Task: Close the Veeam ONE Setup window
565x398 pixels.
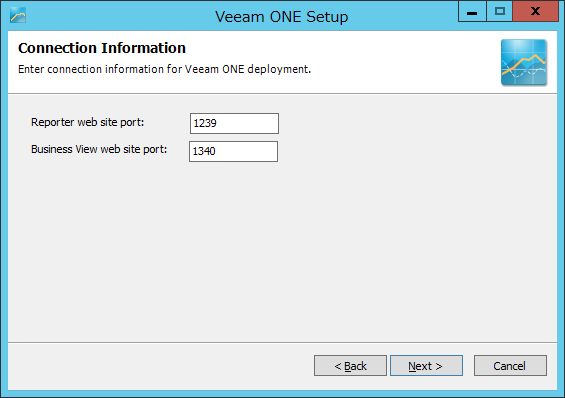Action: click(x=535, y=11)
